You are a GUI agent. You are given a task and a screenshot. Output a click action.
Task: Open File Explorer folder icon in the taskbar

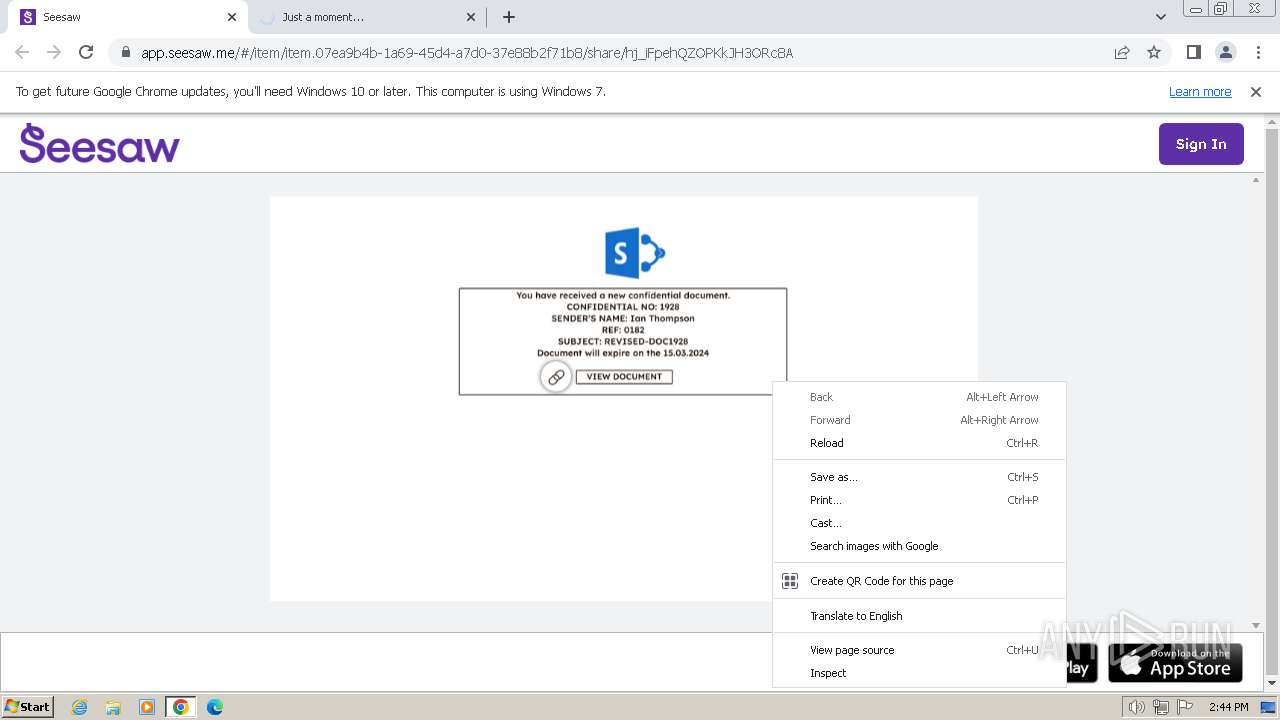(113, 707)
